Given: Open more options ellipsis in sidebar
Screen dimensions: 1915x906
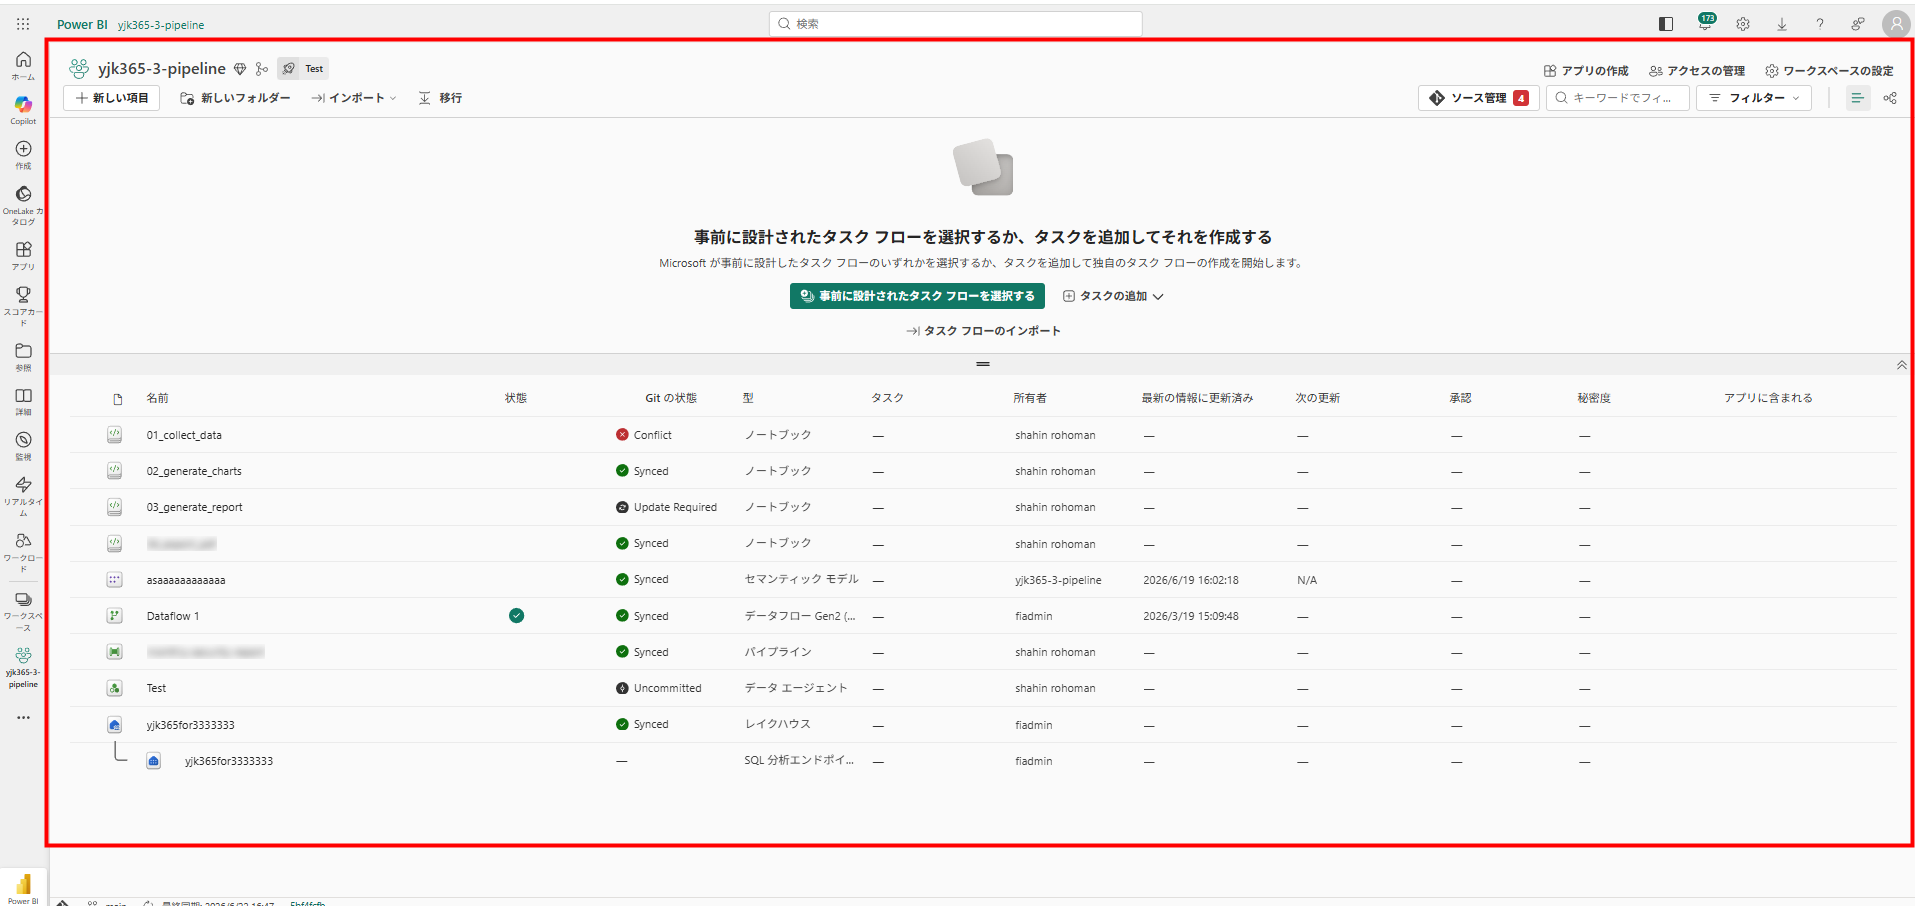Looking at the screenshot, I should (x=23, y=717).
